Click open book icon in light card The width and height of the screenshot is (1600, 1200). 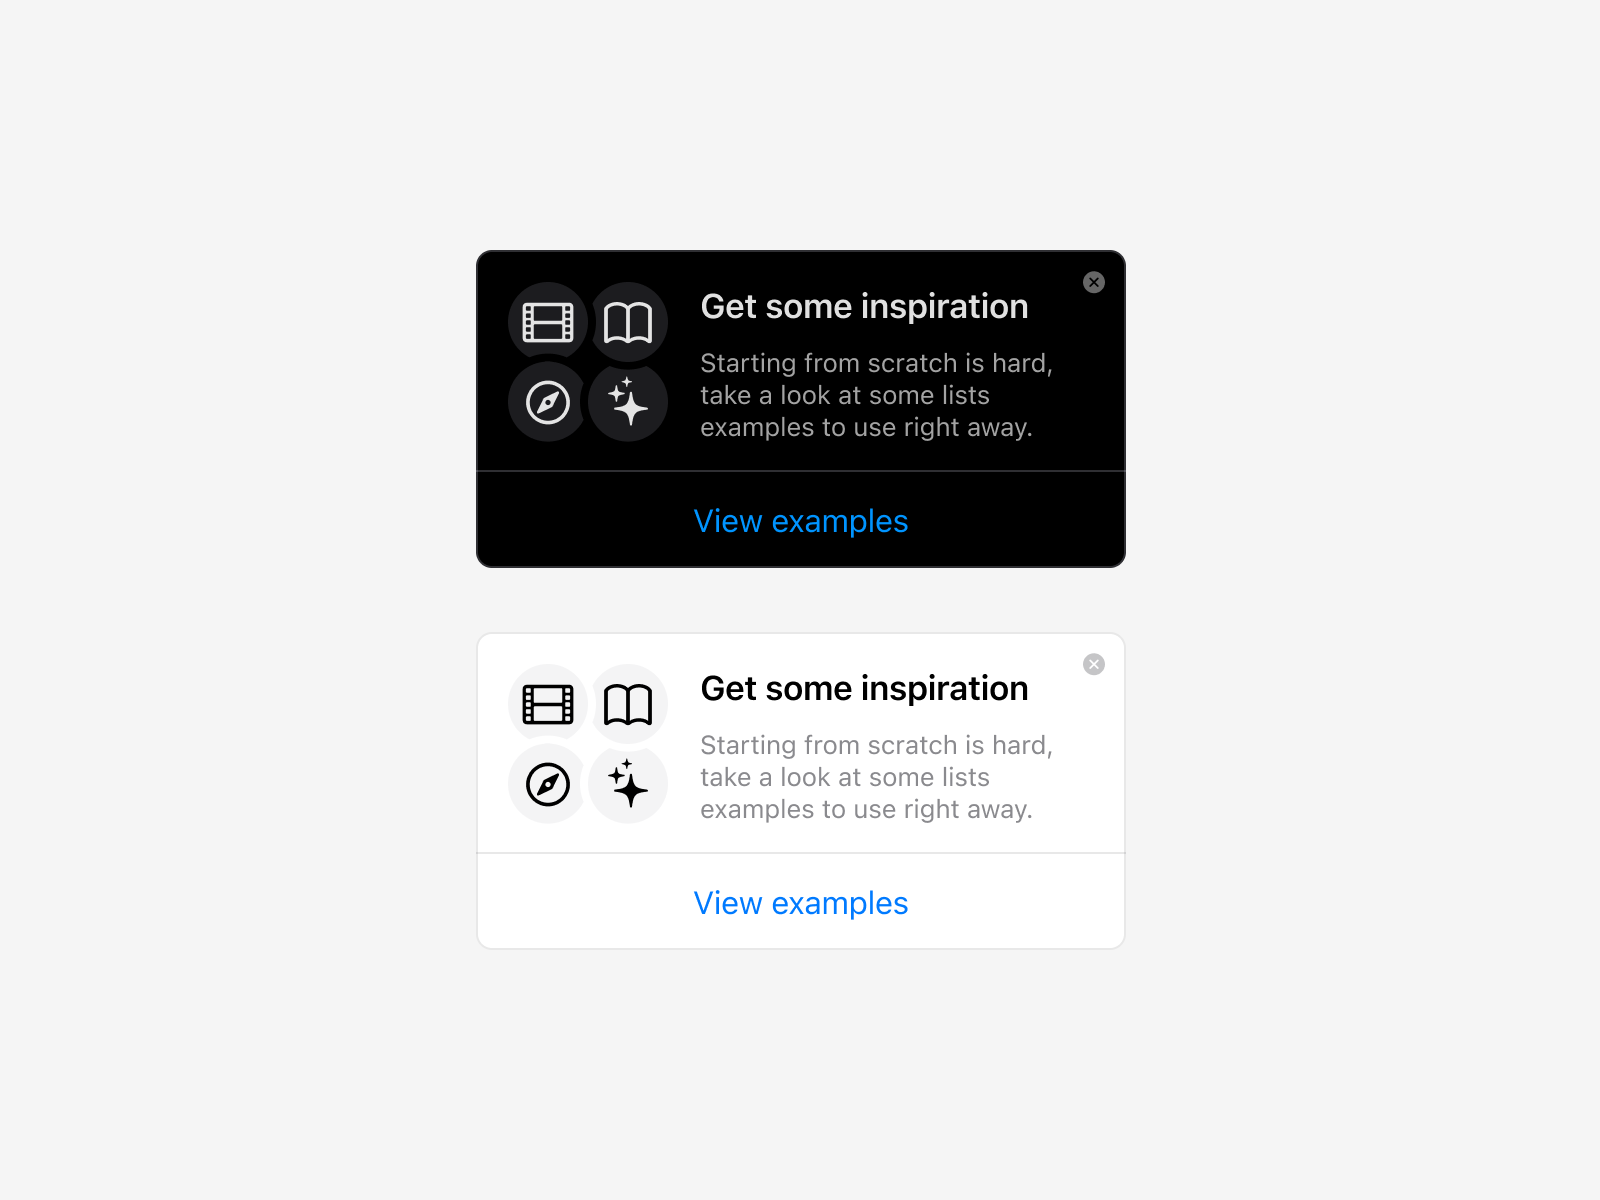[x=628, y=704]
